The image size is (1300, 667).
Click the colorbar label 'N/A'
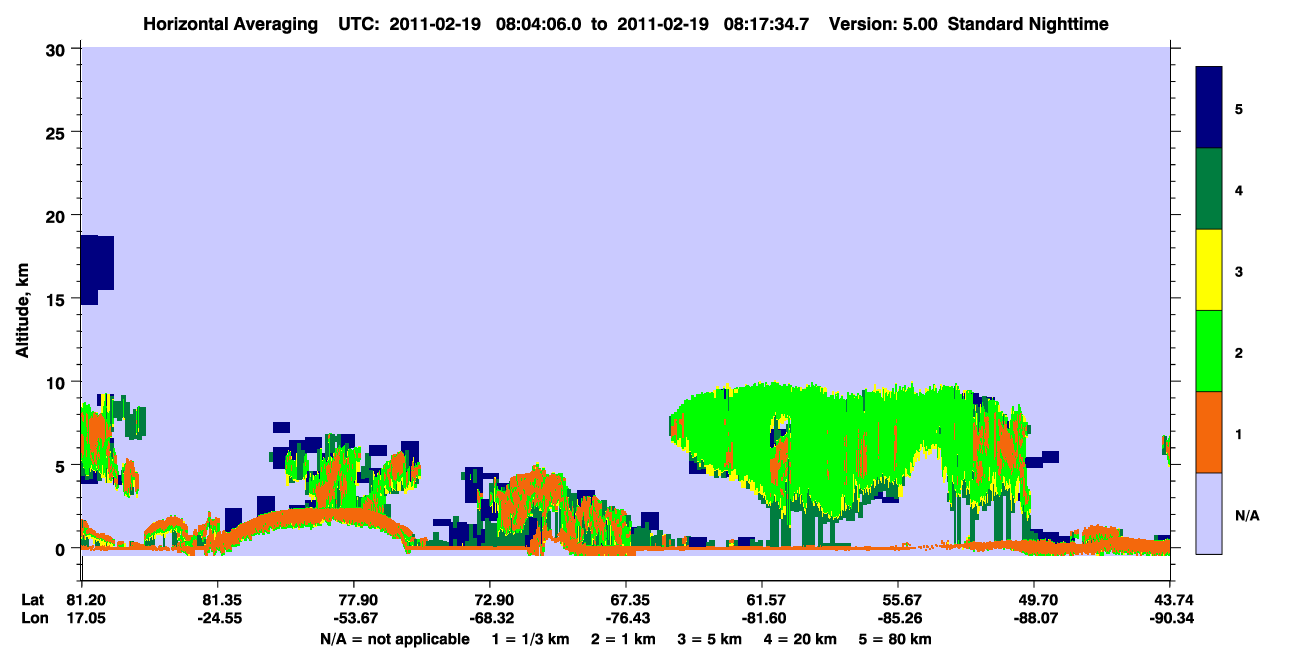(1246, 515)
